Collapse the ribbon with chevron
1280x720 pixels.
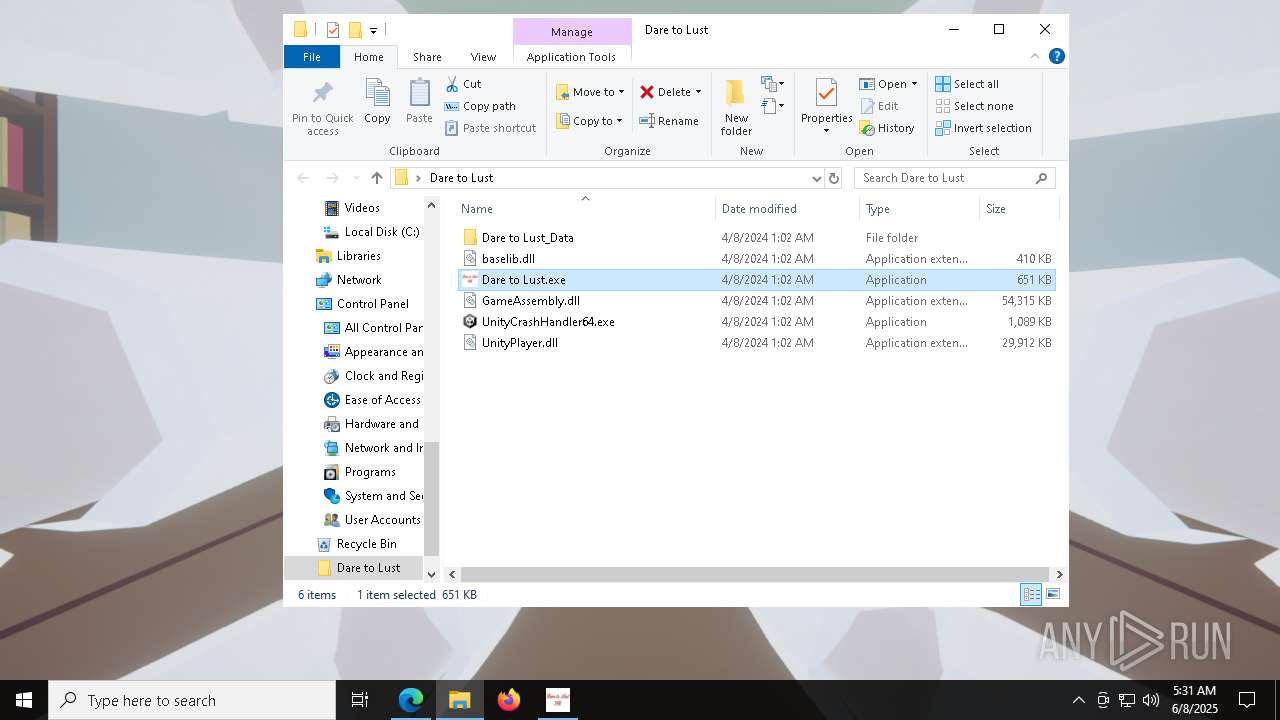(1035, 56)
